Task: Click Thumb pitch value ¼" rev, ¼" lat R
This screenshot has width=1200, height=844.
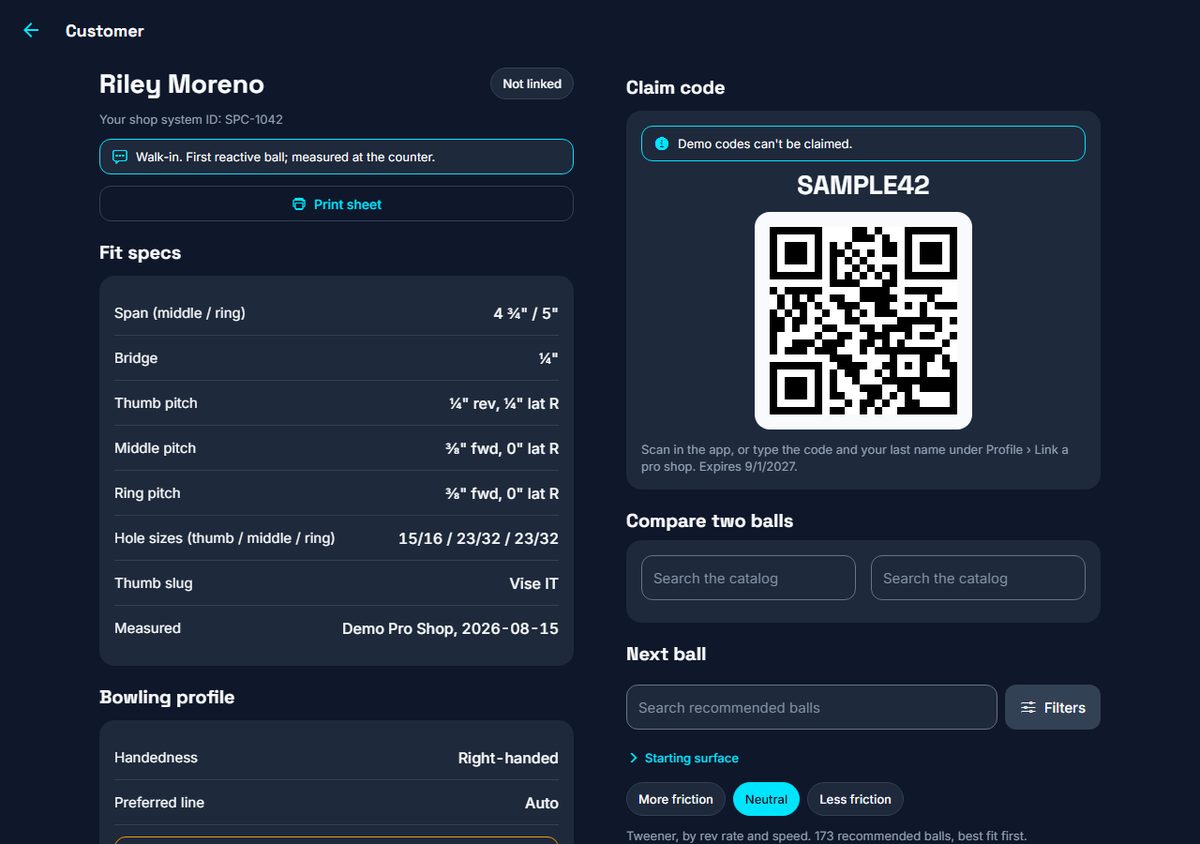Action: point(504,403)
